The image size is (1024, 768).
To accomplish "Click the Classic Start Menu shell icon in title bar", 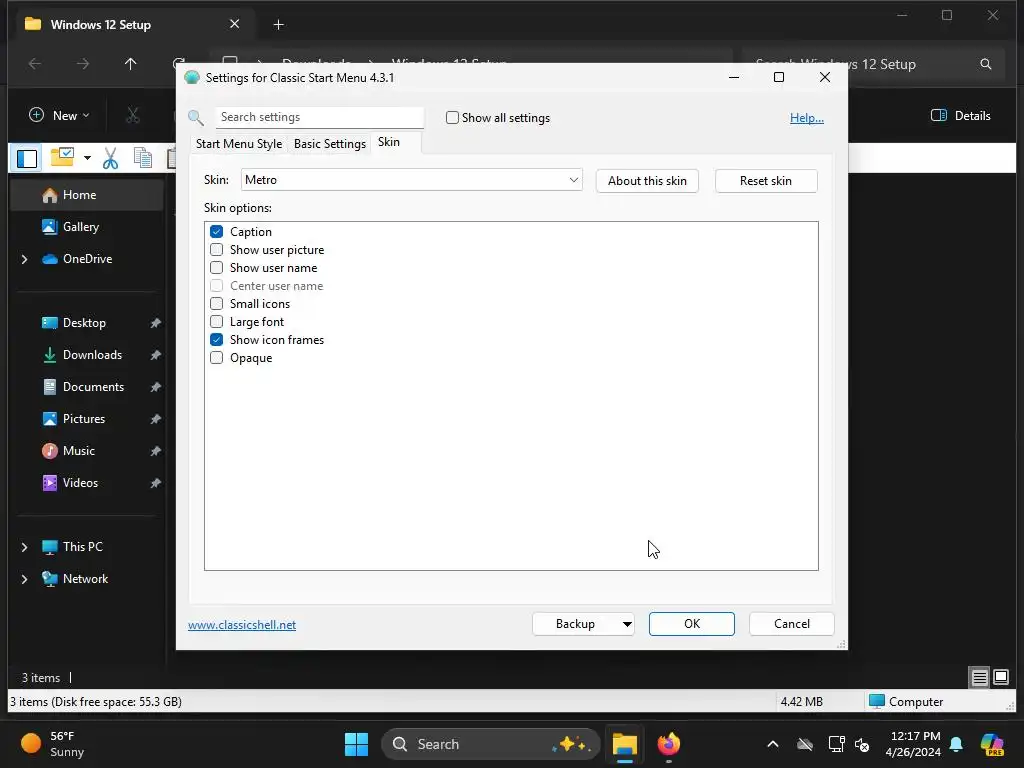I will 192,78.
